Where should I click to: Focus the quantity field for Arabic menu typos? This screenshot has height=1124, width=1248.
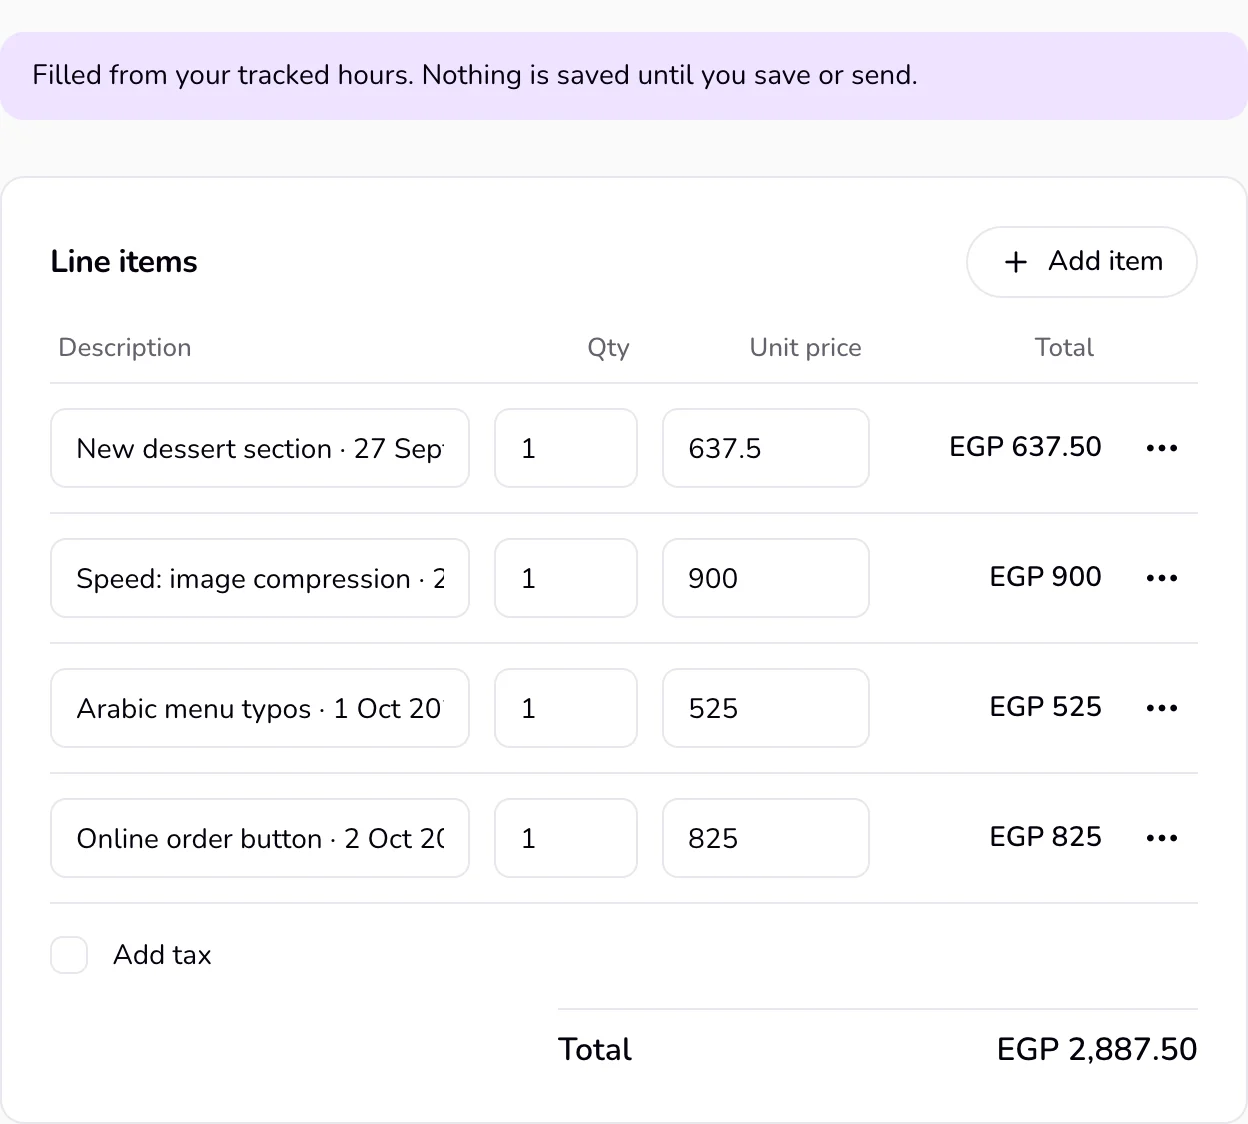[x=566, y=708]
